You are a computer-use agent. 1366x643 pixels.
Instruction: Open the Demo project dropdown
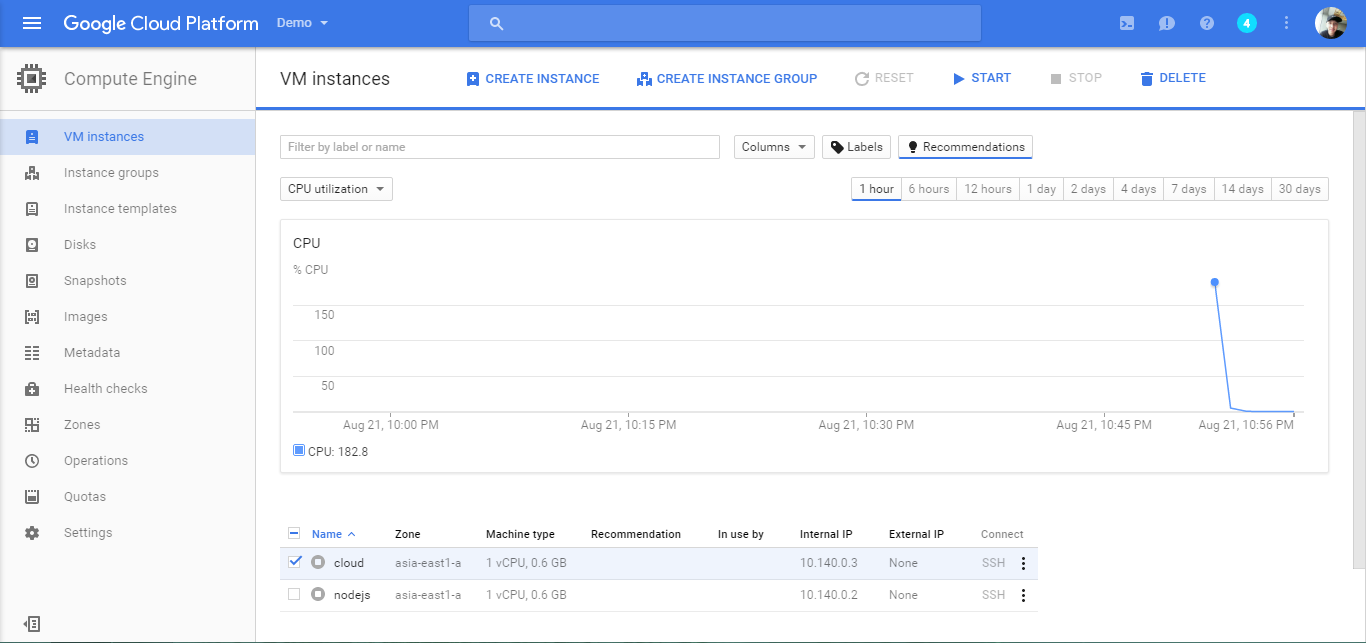tap(303, 23)
